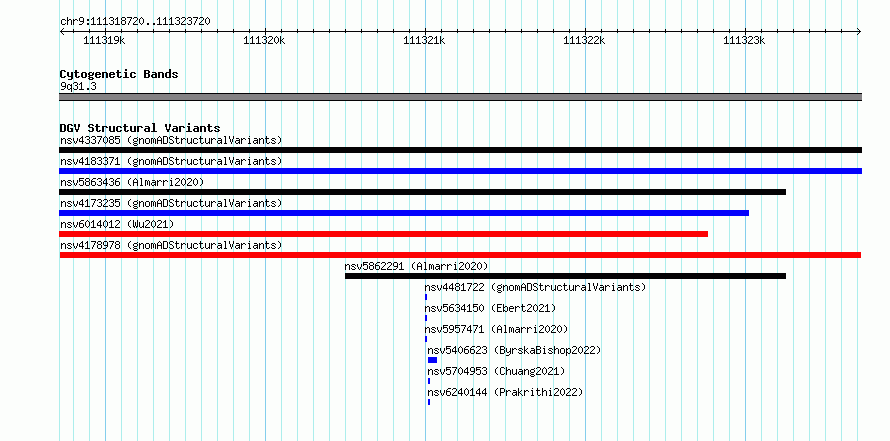Click the 111320k ruler tick label
890x441 pixels.
pos(264,40)
